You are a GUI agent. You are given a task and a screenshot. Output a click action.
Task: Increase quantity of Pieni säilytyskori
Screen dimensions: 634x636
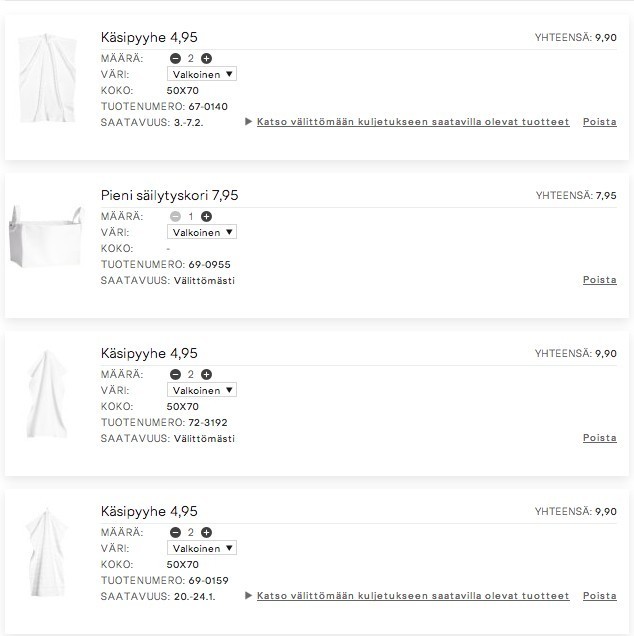coord(206,217)
